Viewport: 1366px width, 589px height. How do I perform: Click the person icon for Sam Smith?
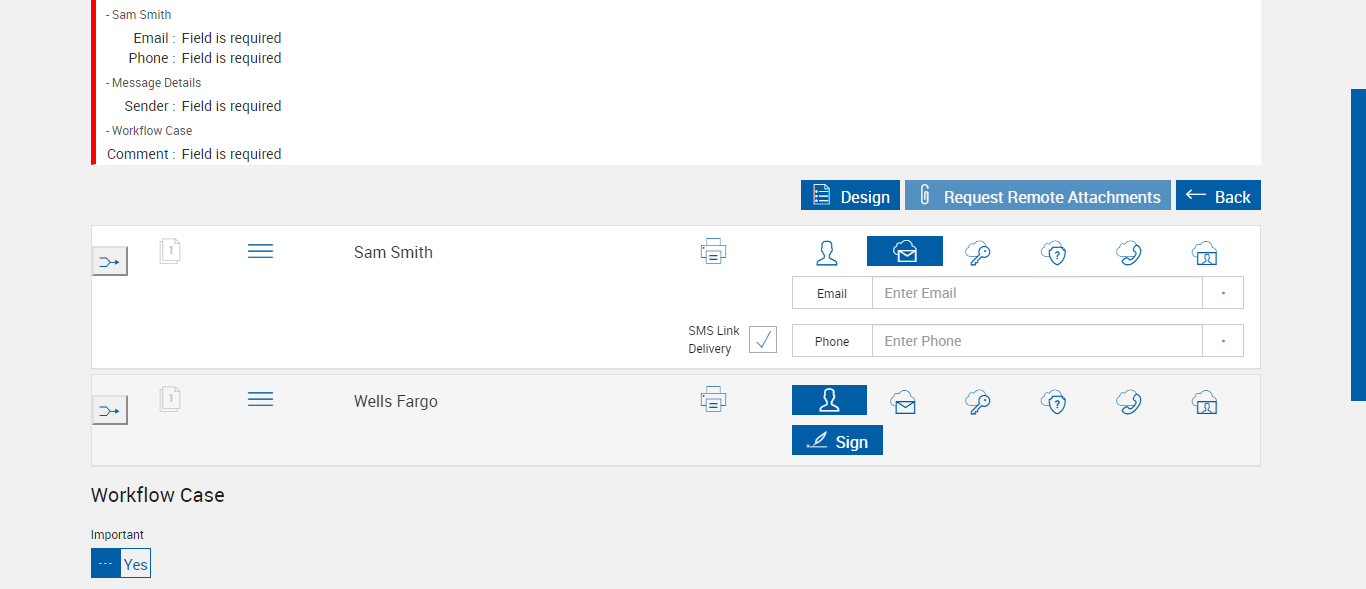pyautogui.click(x=827, y=252)
